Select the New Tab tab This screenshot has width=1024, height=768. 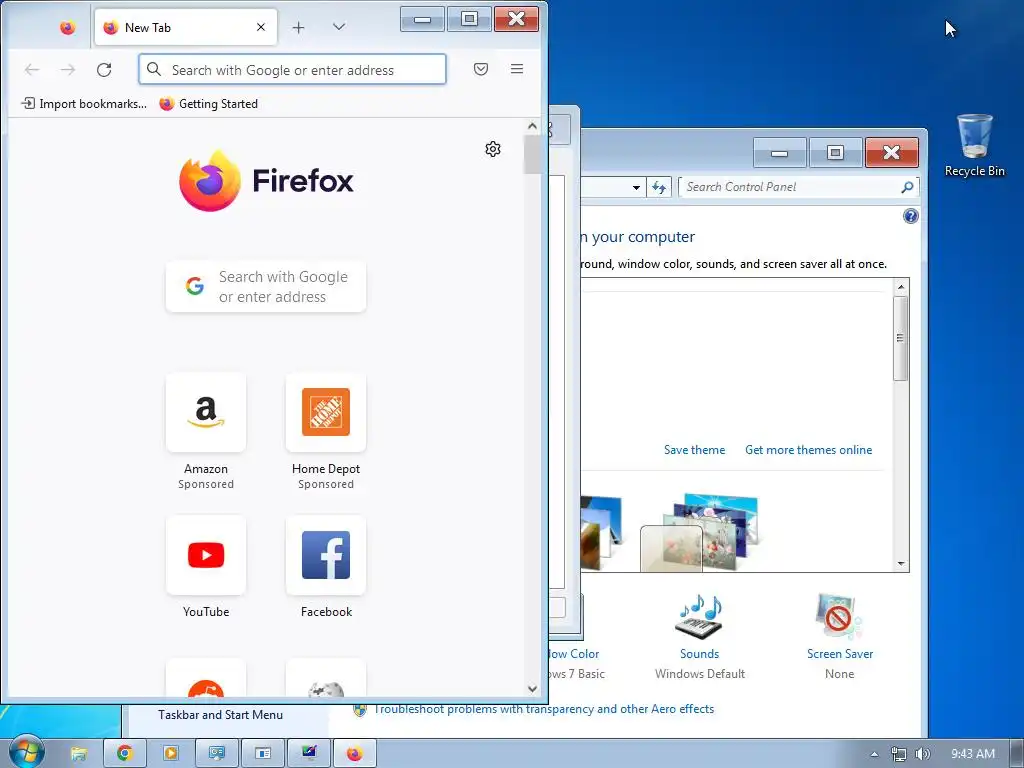(186, 27)
